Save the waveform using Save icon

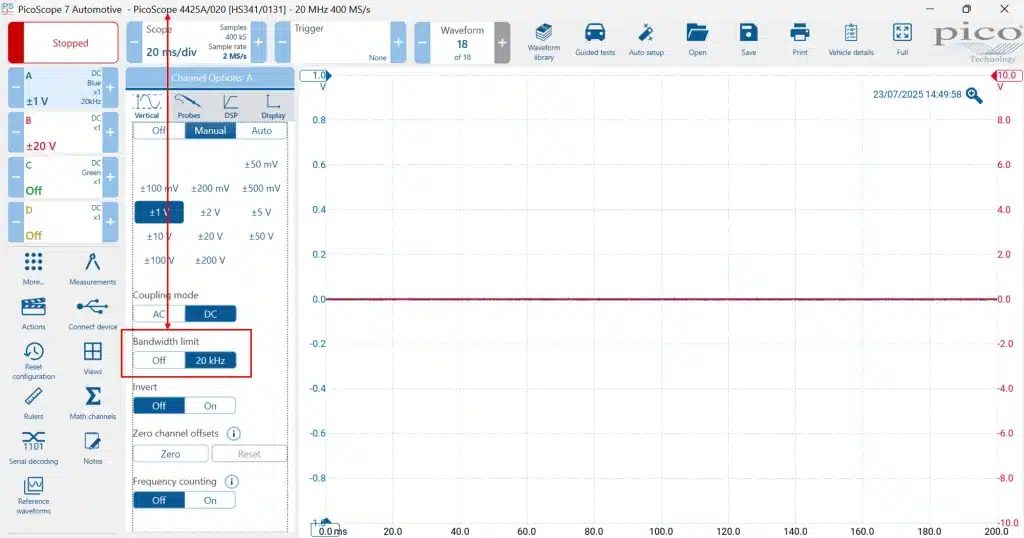[x=748, y=39]
